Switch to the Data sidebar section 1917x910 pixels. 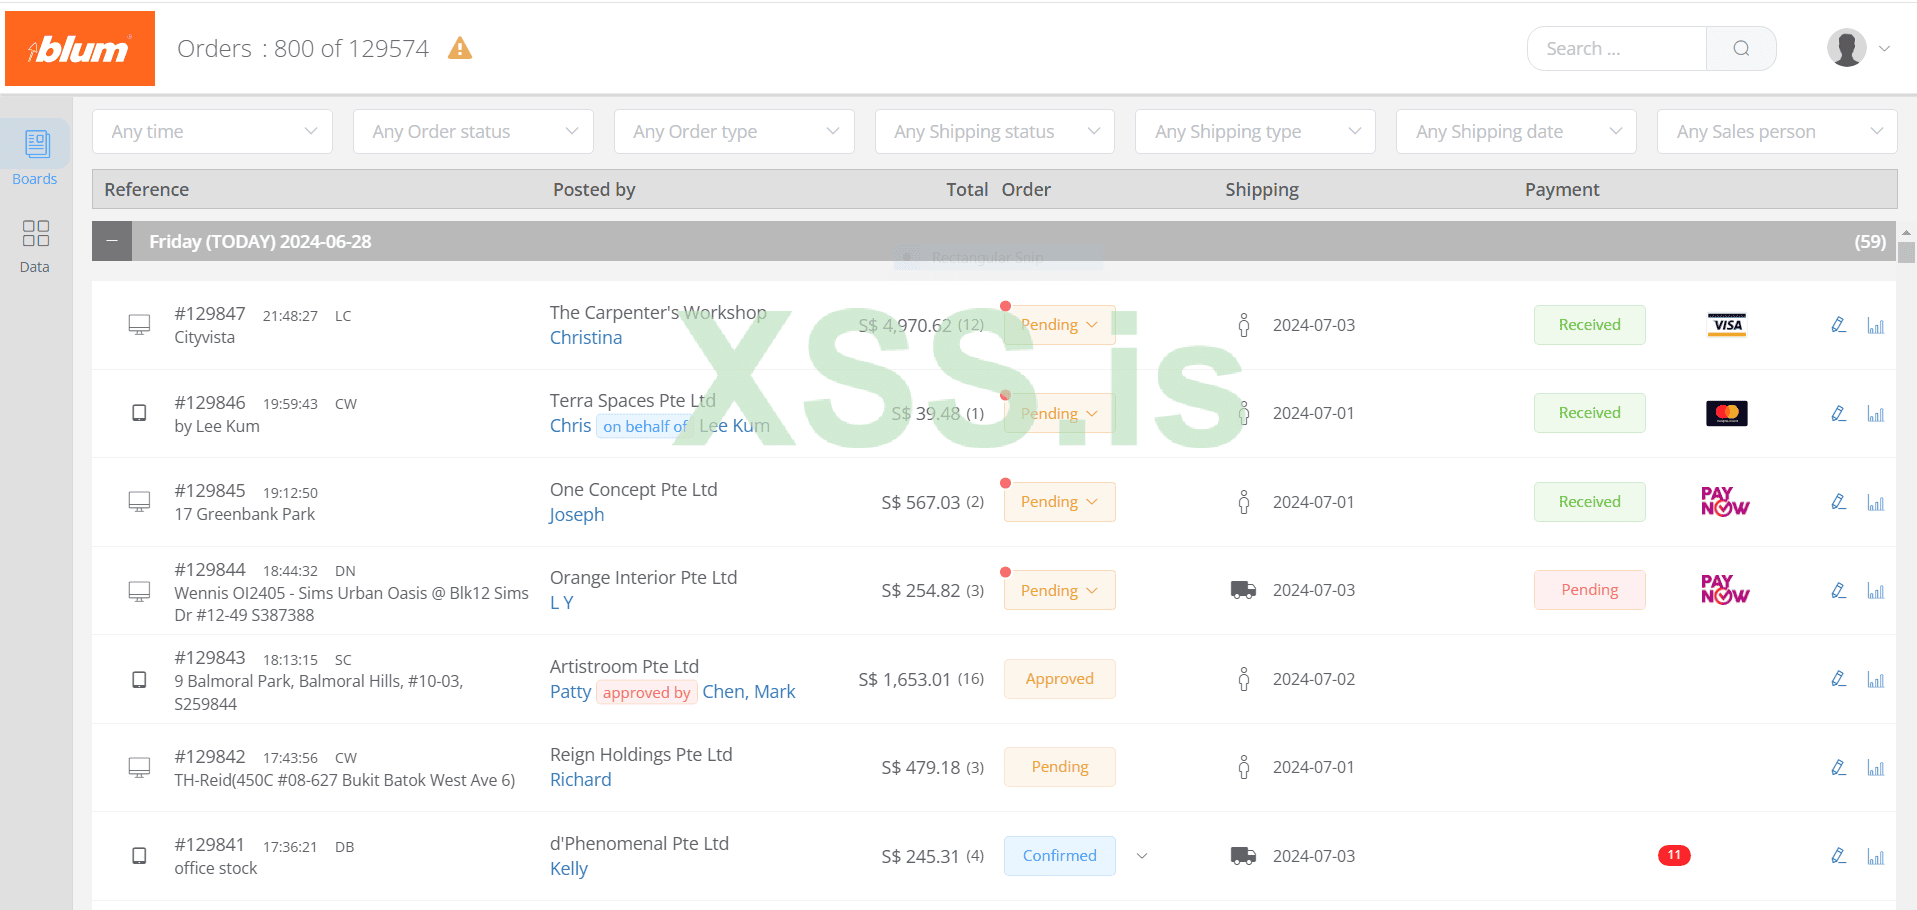tap(36, 246)
